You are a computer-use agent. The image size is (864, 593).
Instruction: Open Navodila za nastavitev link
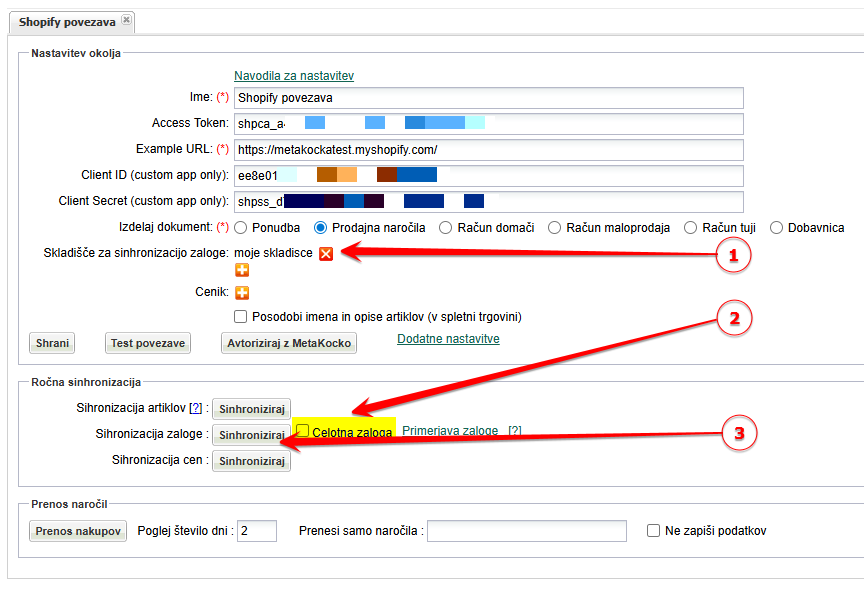[x=294, y=76]
